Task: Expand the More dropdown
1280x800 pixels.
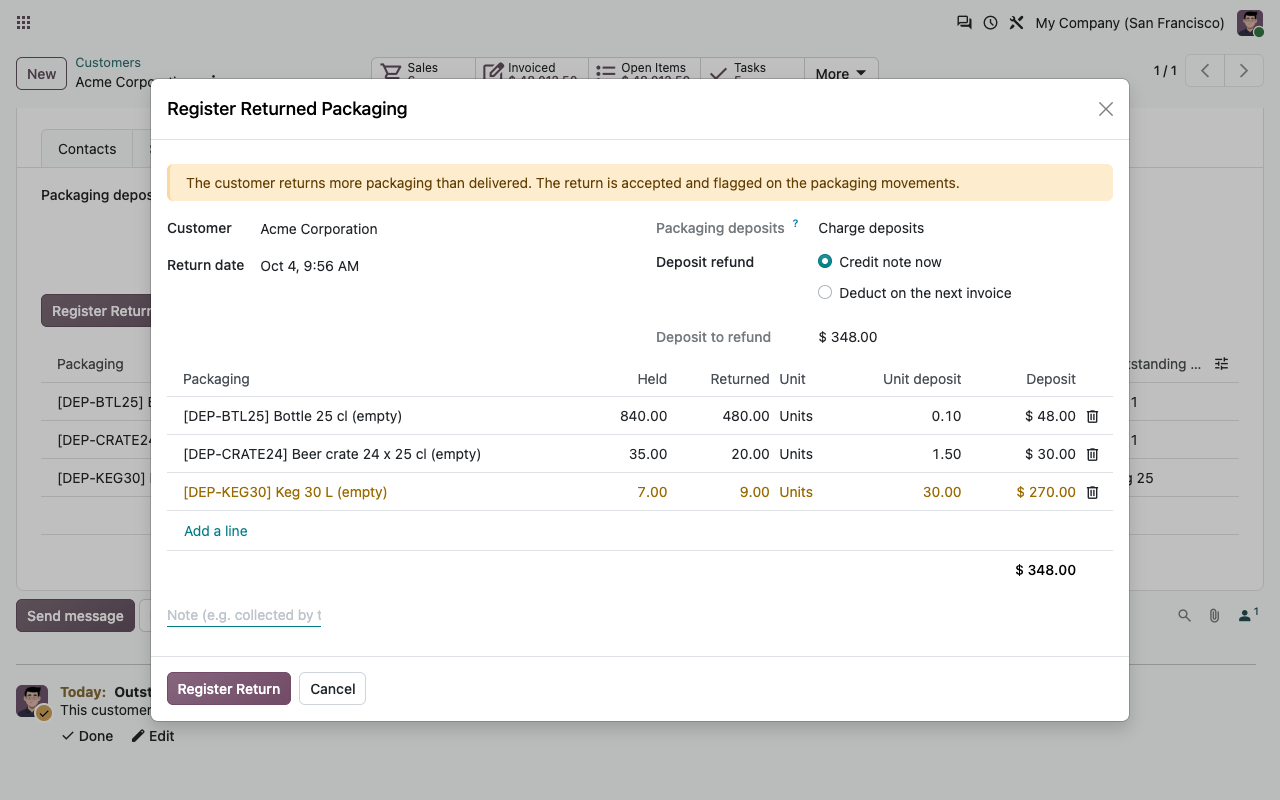Action: 841,73
